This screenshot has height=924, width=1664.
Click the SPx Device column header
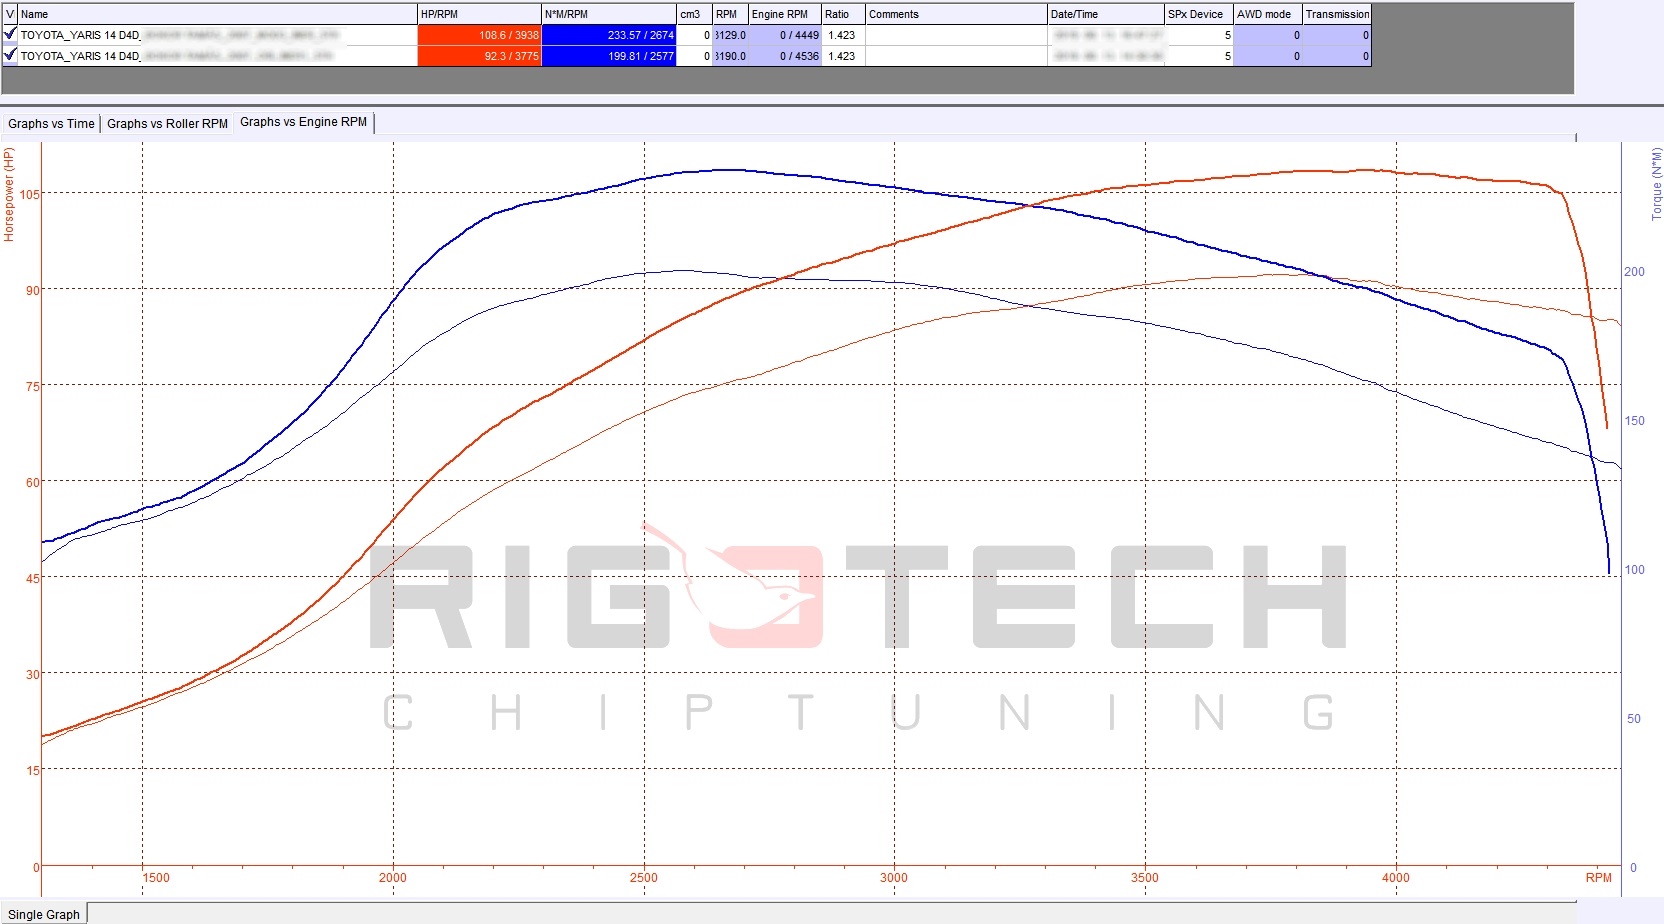[x=1199, y=14]
